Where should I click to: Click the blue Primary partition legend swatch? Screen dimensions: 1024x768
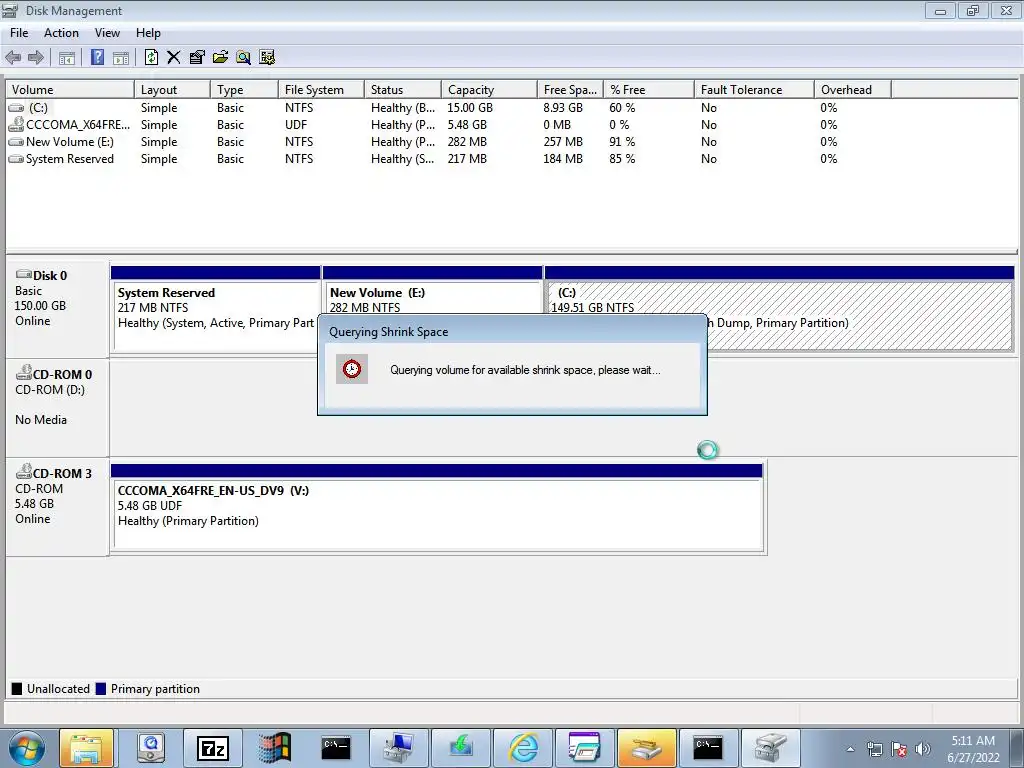coord(101,688)
